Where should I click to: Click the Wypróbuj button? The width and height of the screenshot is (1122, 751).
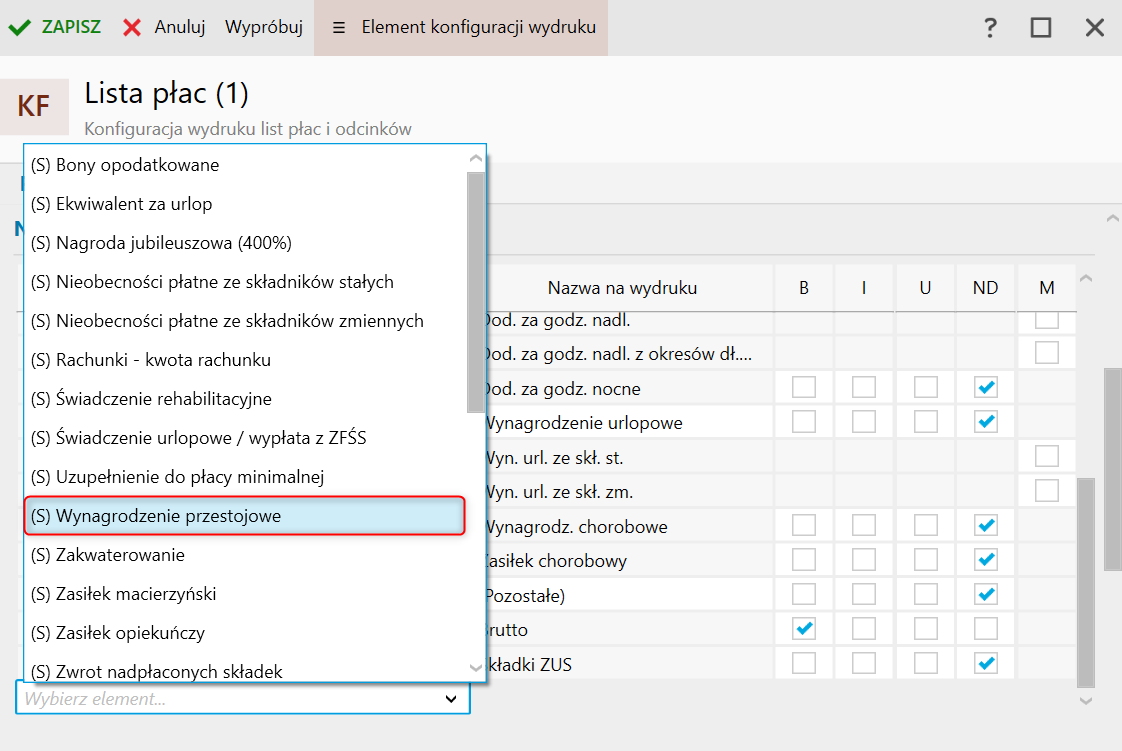point(264,28)
